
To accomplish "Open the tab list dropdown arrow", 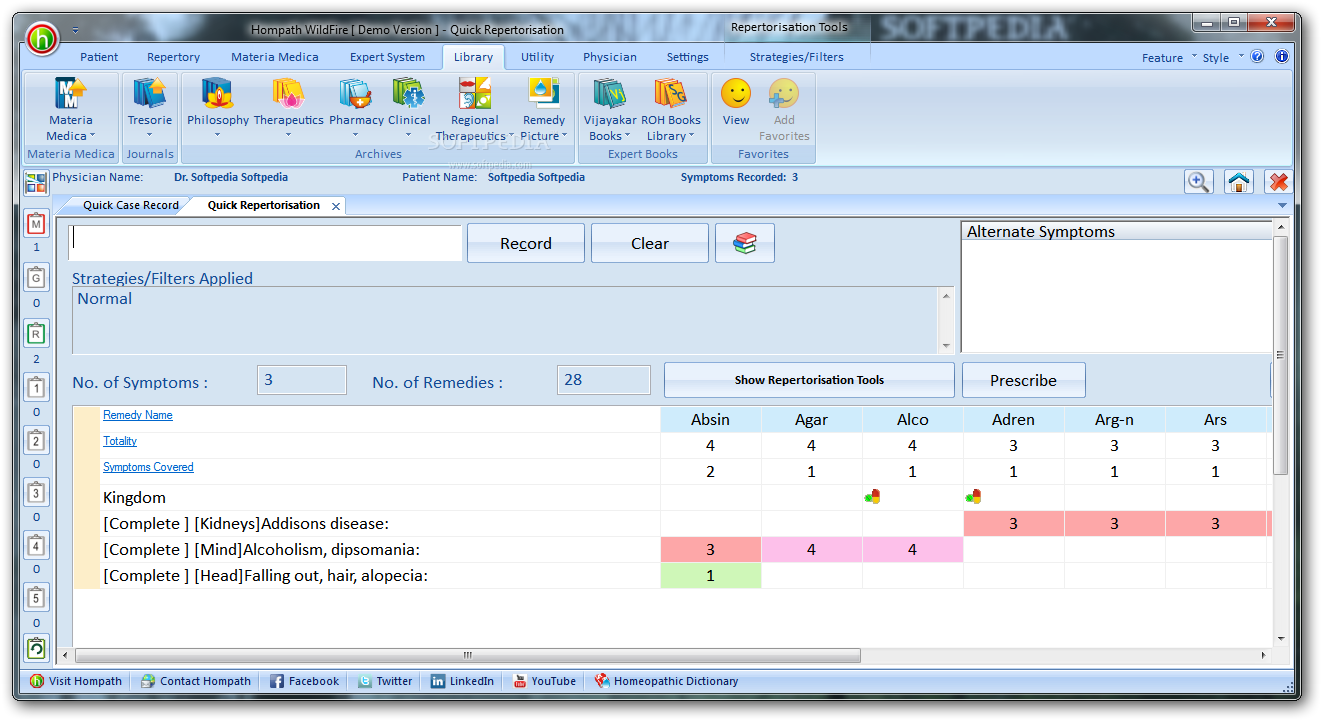I will click(1282, 205).
